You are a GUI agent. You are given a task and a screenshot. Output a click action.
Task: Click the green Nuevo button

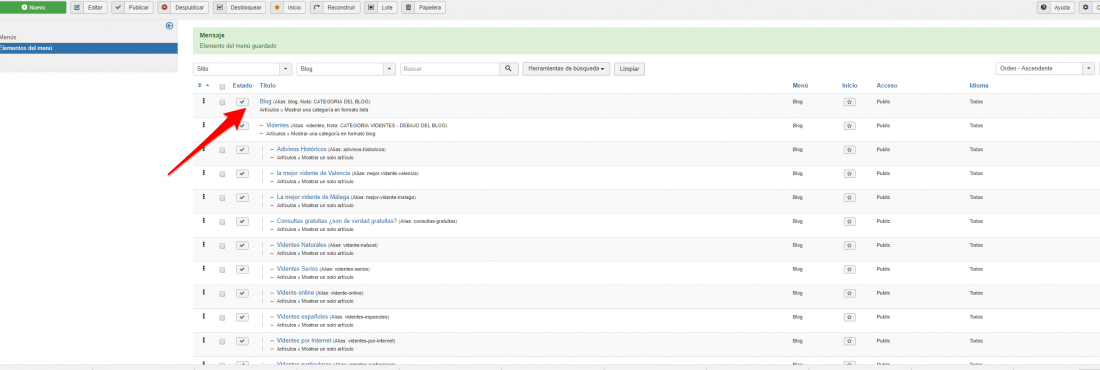(33, 7)
